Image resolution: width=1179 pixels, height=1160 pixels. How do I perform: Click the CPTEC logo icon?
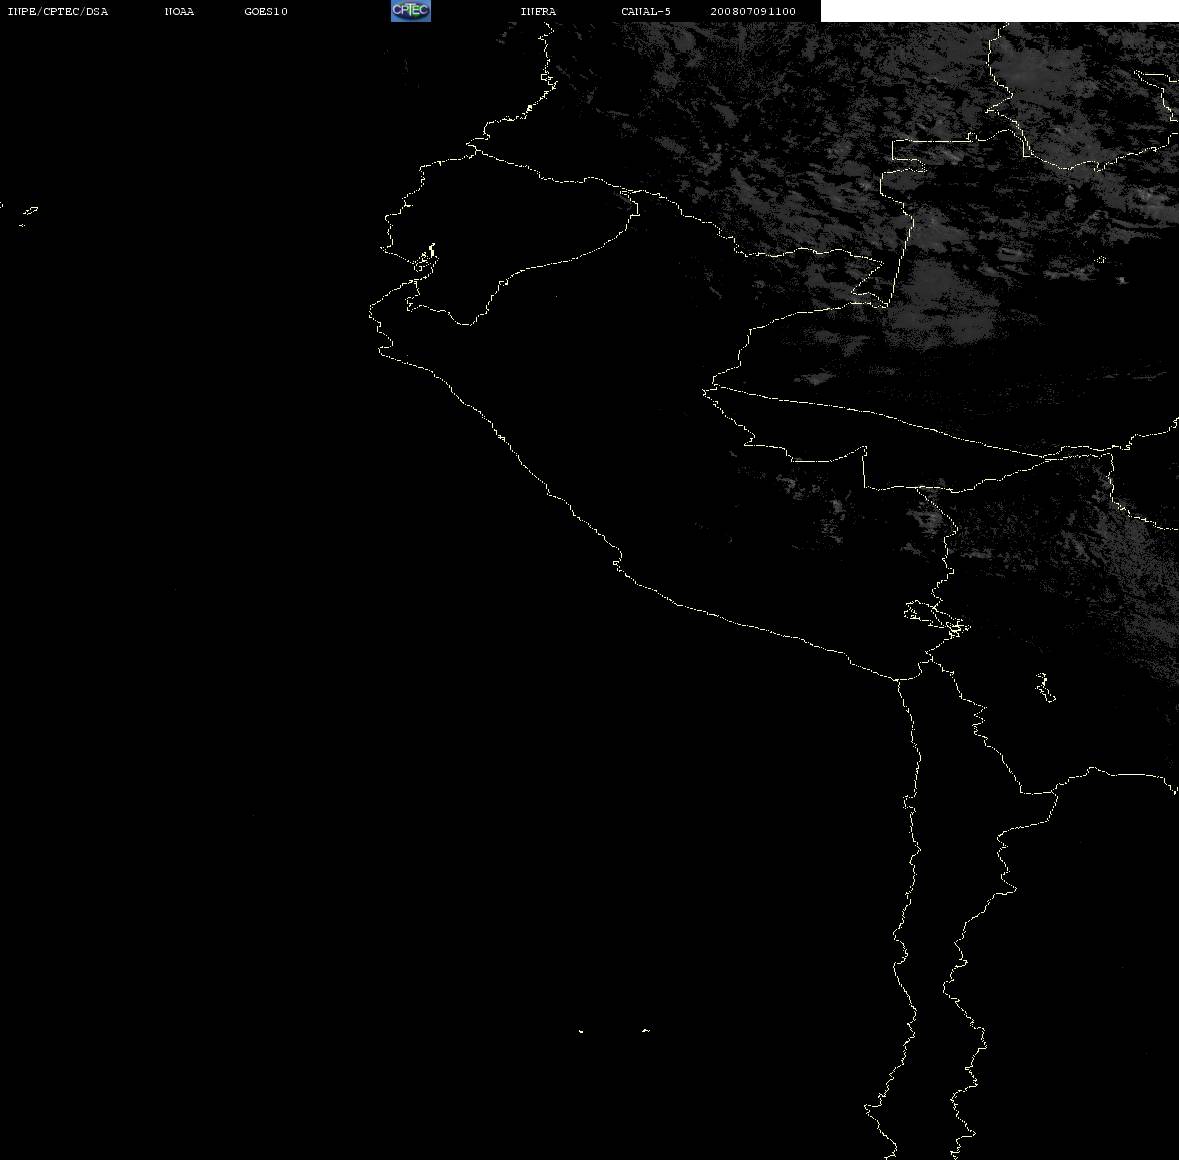(411, 11)
